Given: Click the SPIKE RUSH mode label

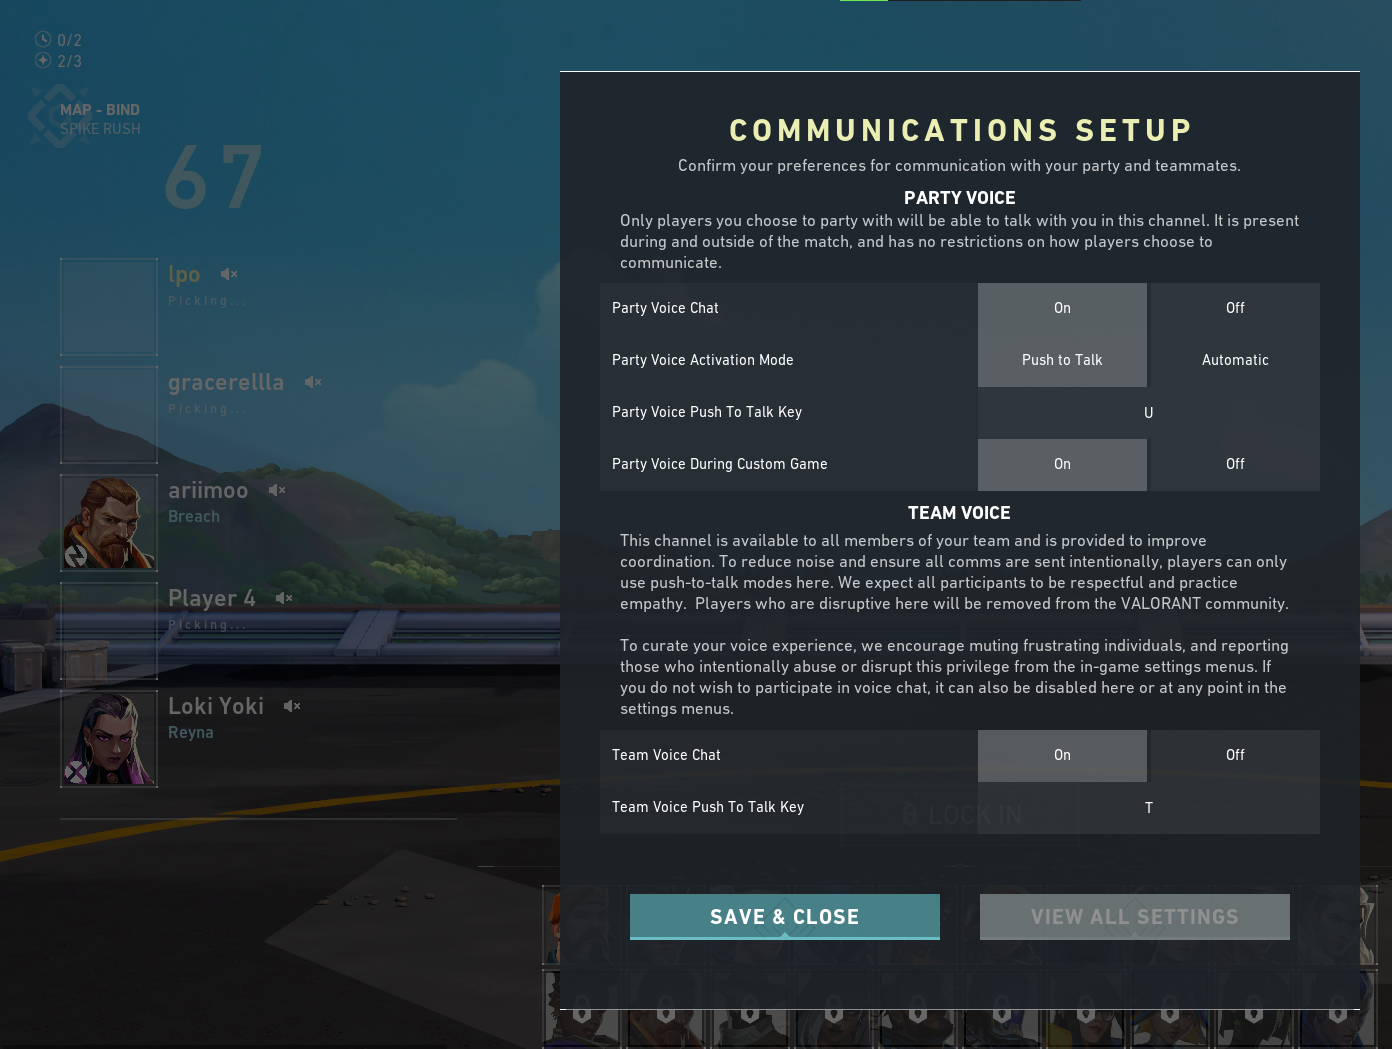Looking at the screenshot, I should [100, 129].
